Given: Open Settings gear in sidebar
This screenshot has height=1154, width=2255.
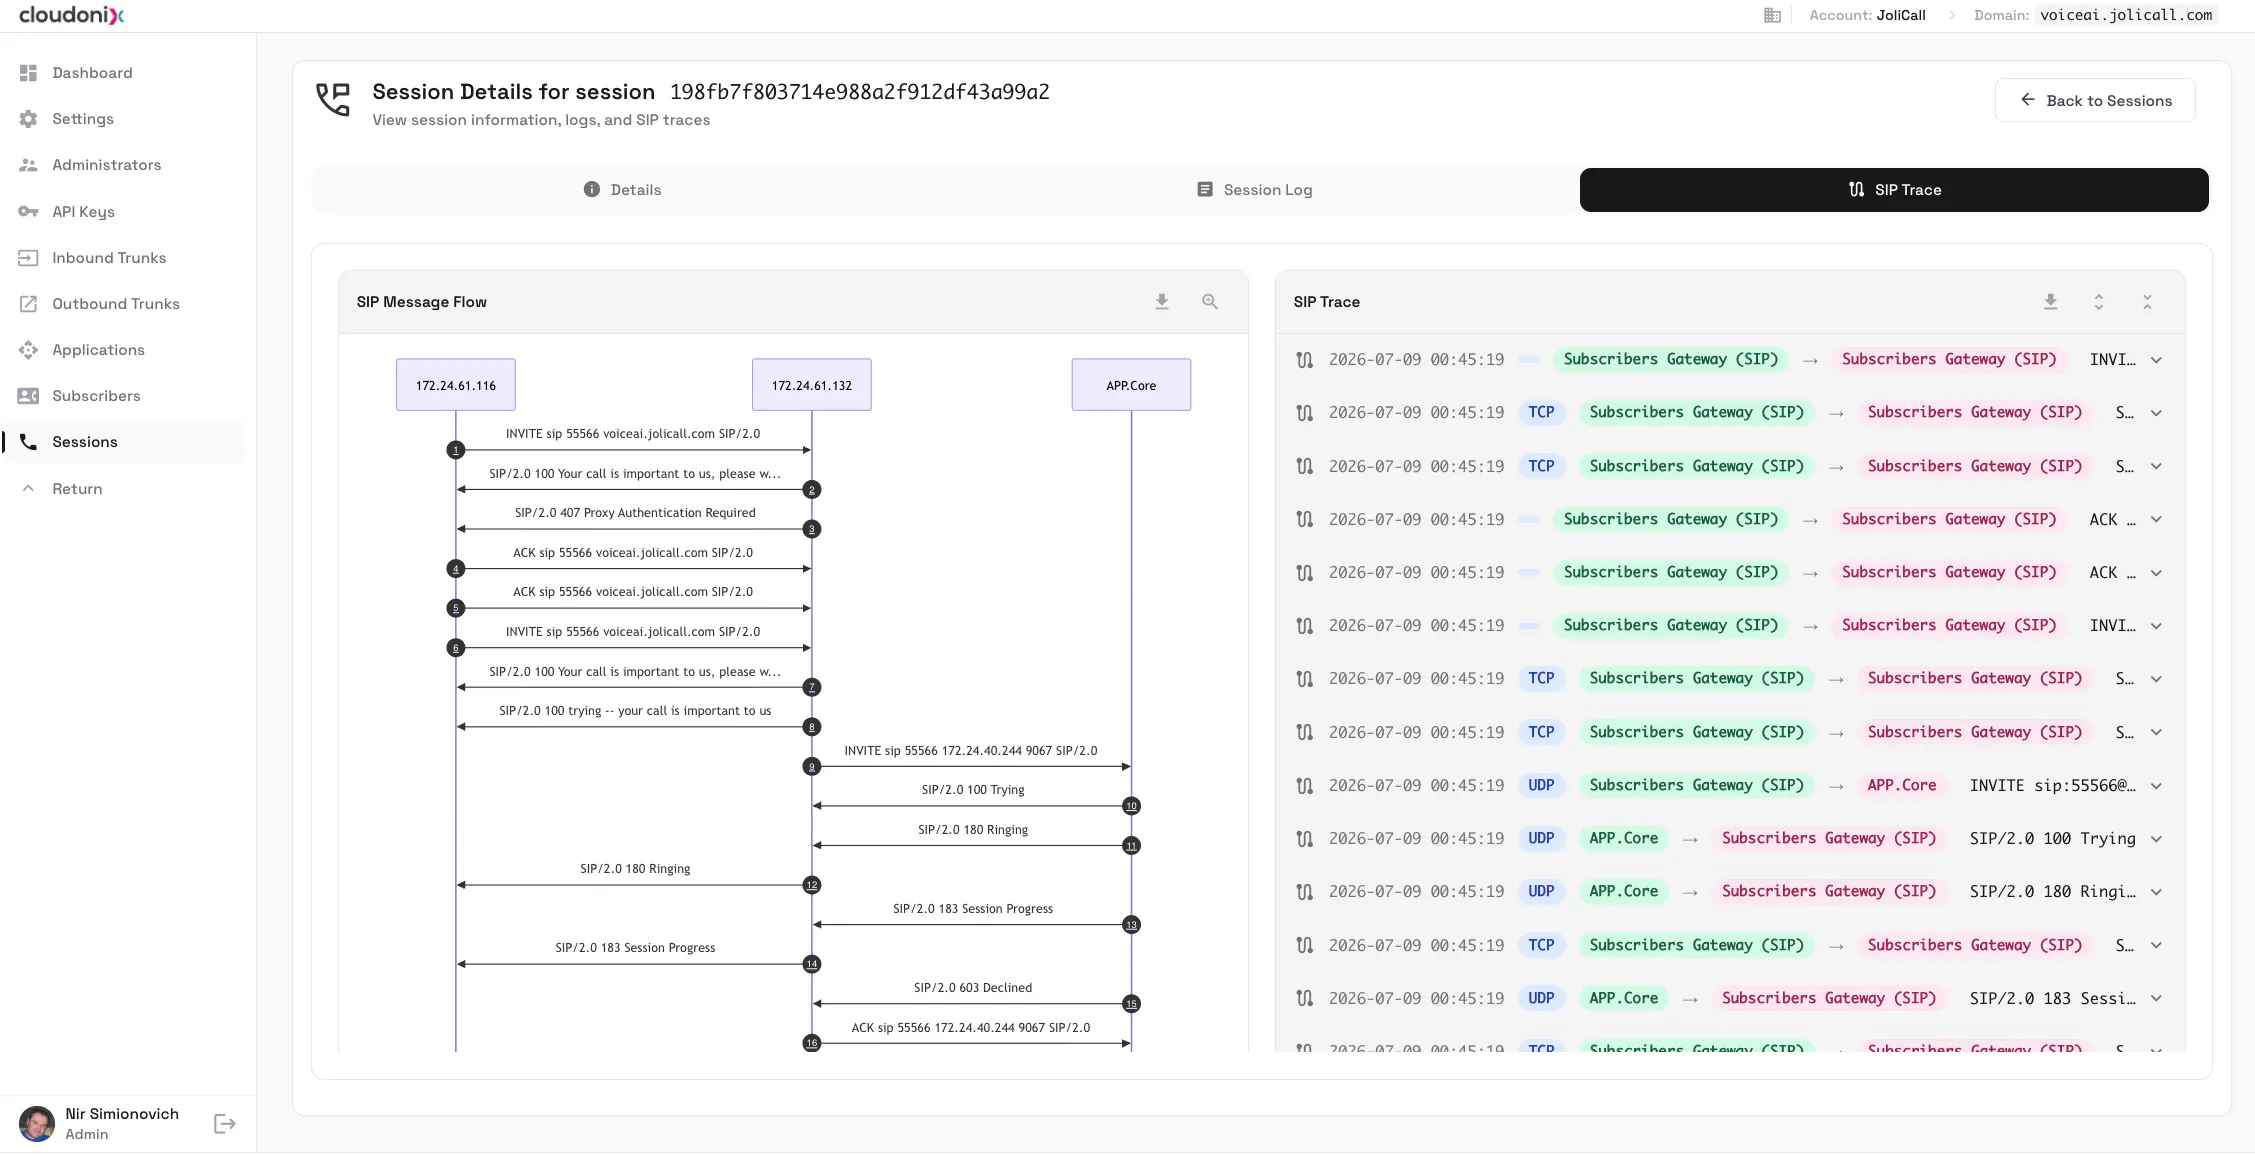Looking at the screenshot, I should point(28,119).
